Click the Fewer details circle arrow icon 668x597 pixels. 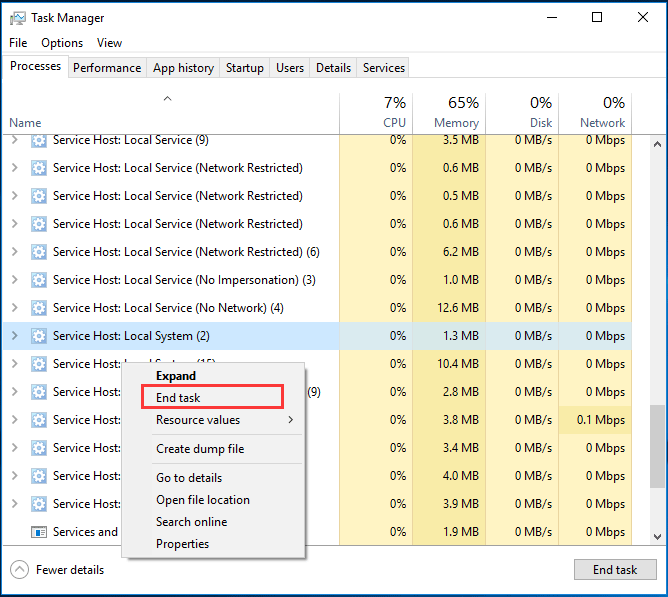pyautogui.click(x=19, y=570)
